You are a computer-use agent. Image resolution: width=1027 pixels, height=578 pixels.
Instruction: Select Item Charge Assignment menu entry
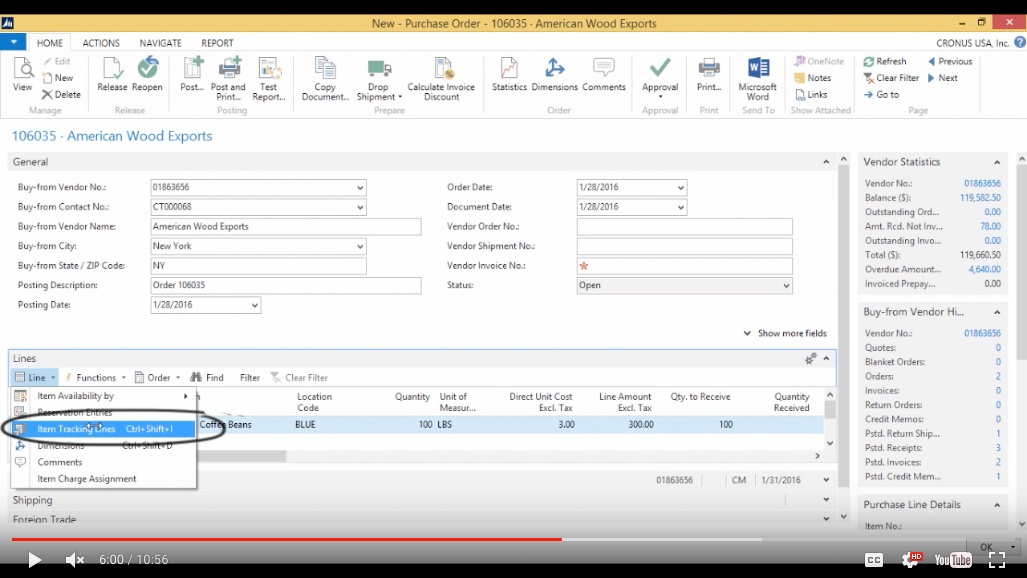pyautogui.click(x=103, y=478)
